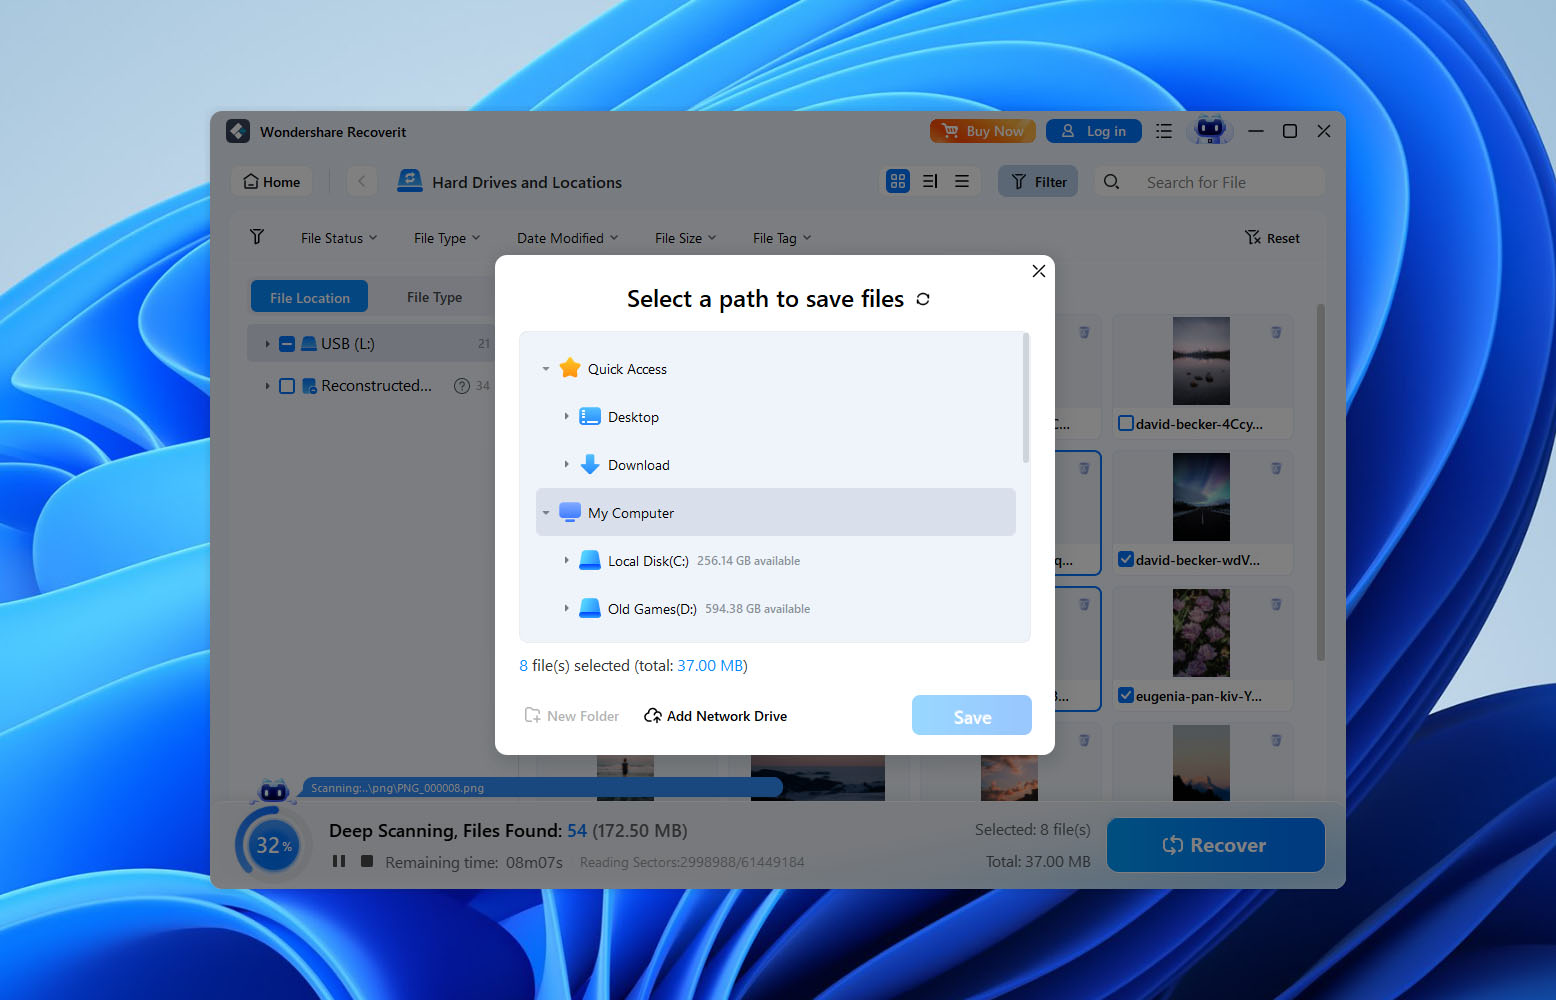Open david-becker-4Ccy thumbnail
Screen dimensions: 1556x1000
tap(1201, 361)
